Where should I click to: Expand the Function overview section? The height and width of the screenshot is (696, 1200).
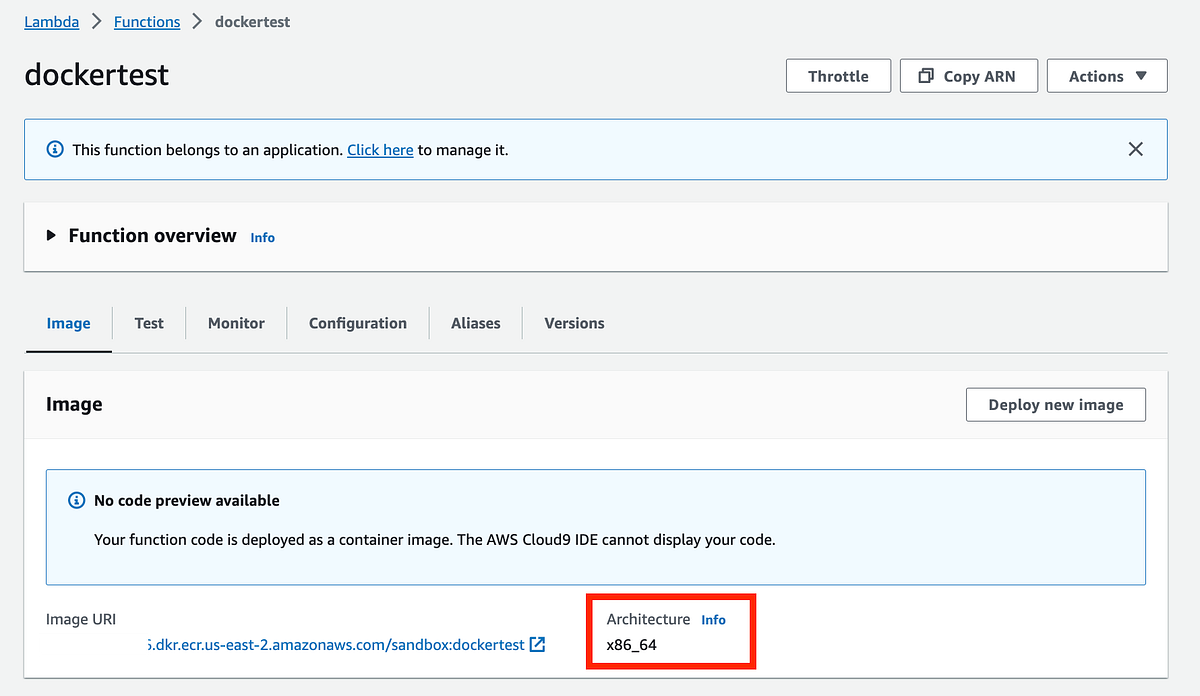tap(152, 235)
